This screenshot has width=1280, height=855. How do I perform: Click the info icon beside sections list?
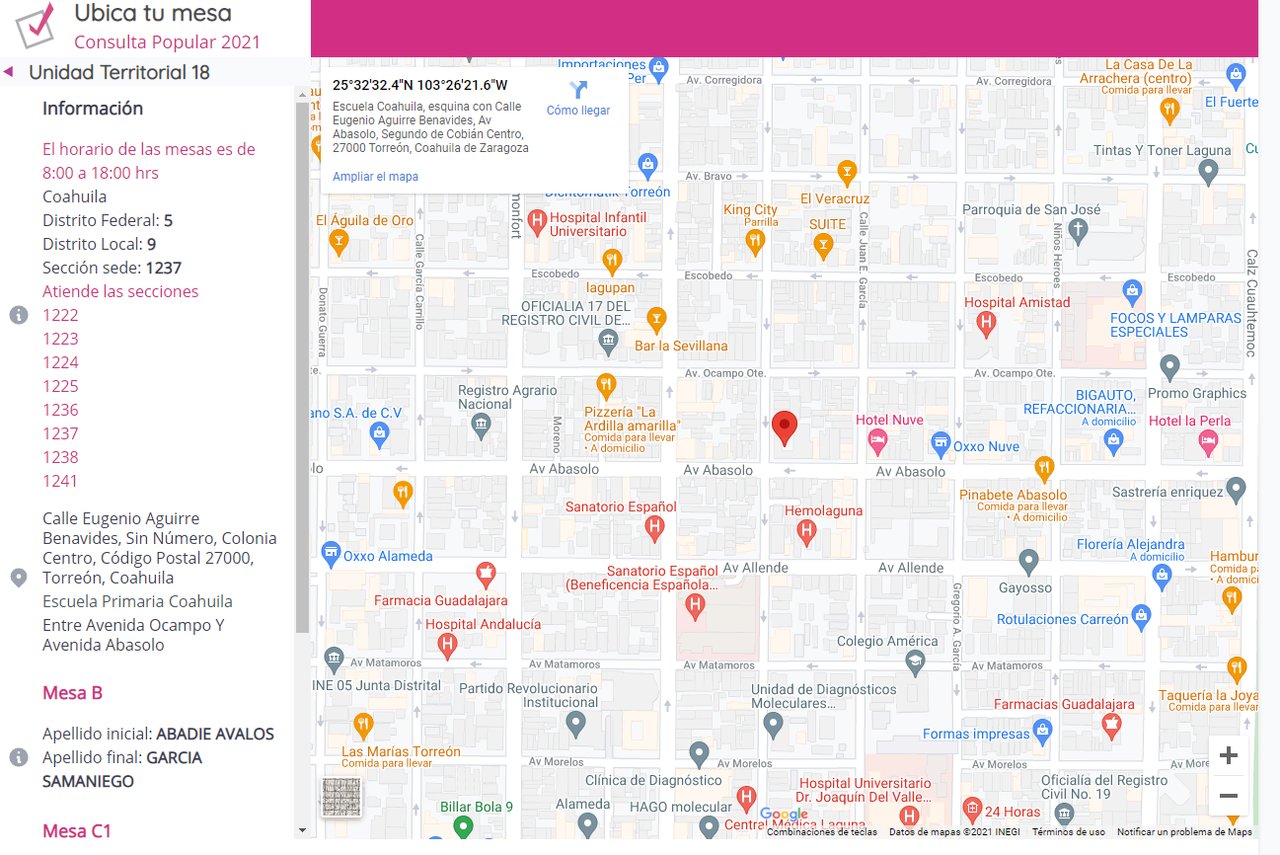pos(18,315)
